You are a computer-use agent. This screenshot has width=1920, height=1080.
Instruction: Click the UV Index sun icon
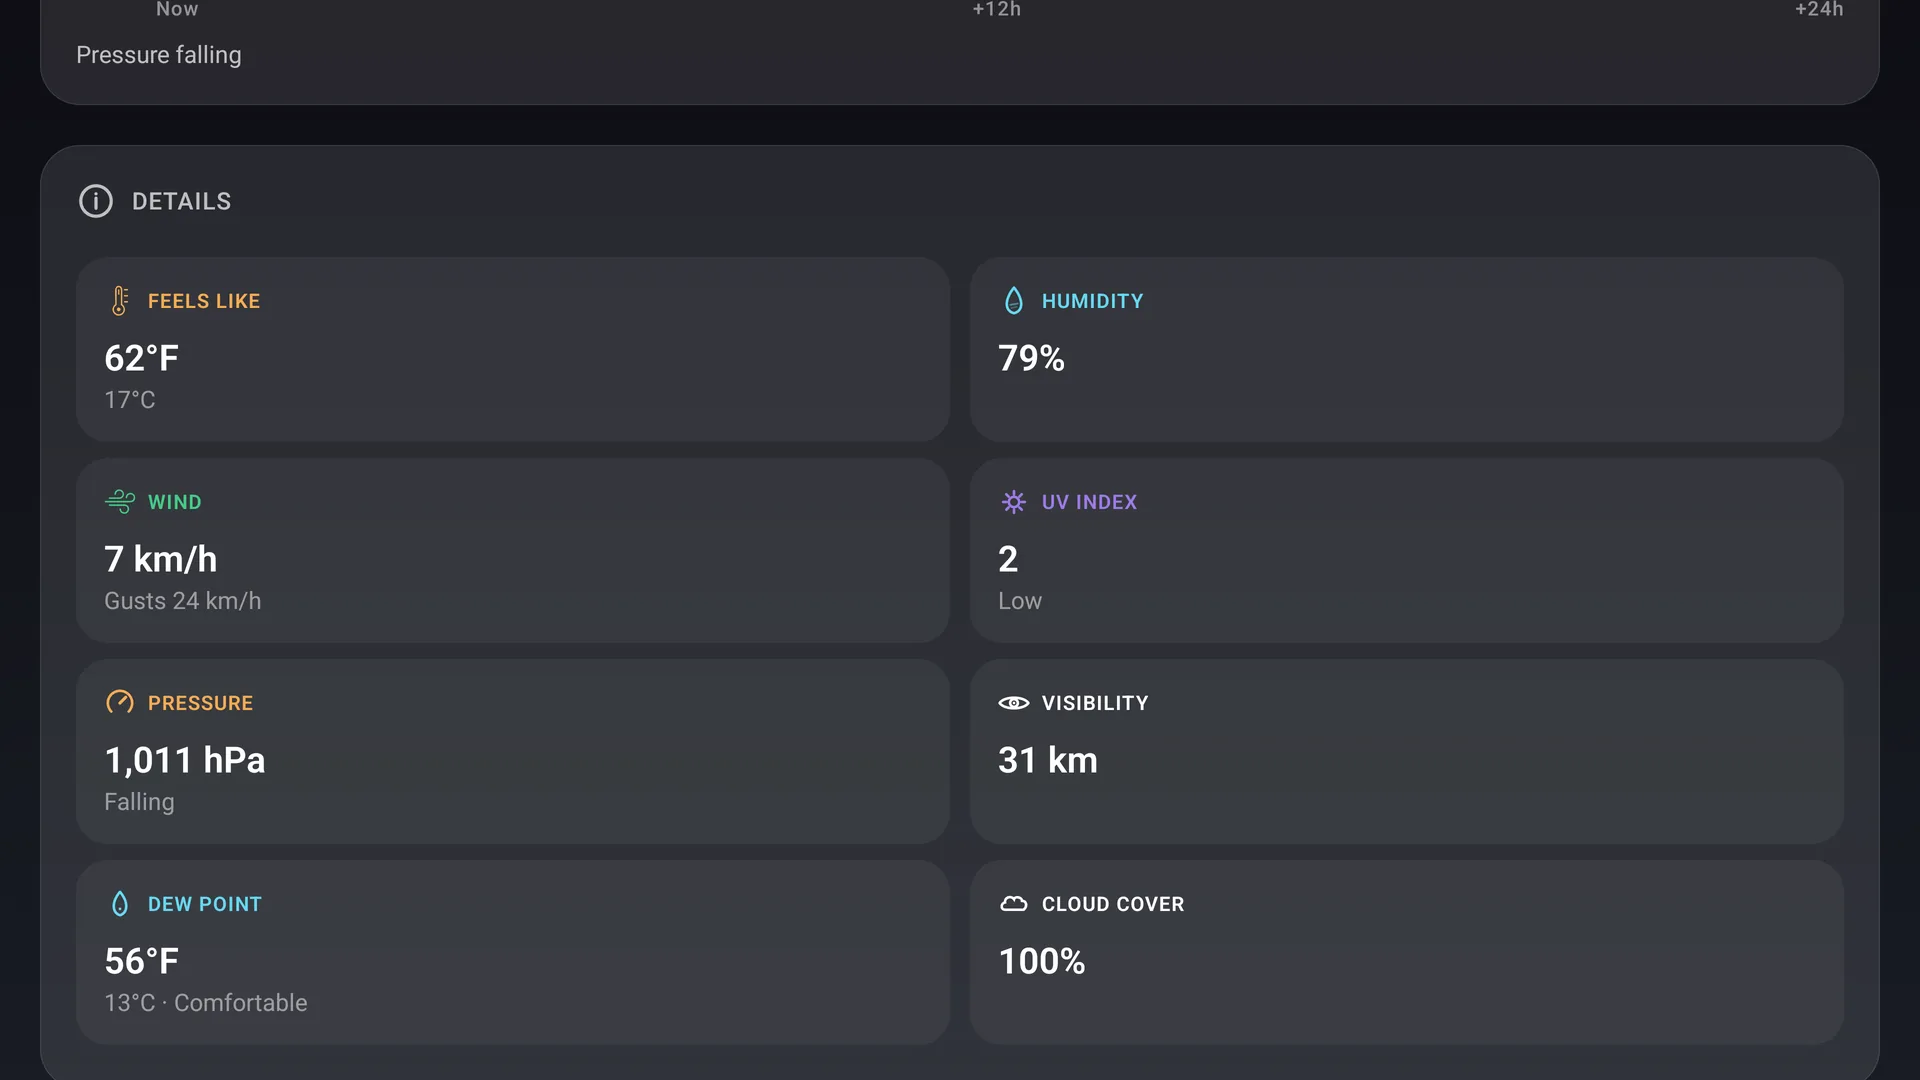pyautogui.click(x=1014, y=502)
